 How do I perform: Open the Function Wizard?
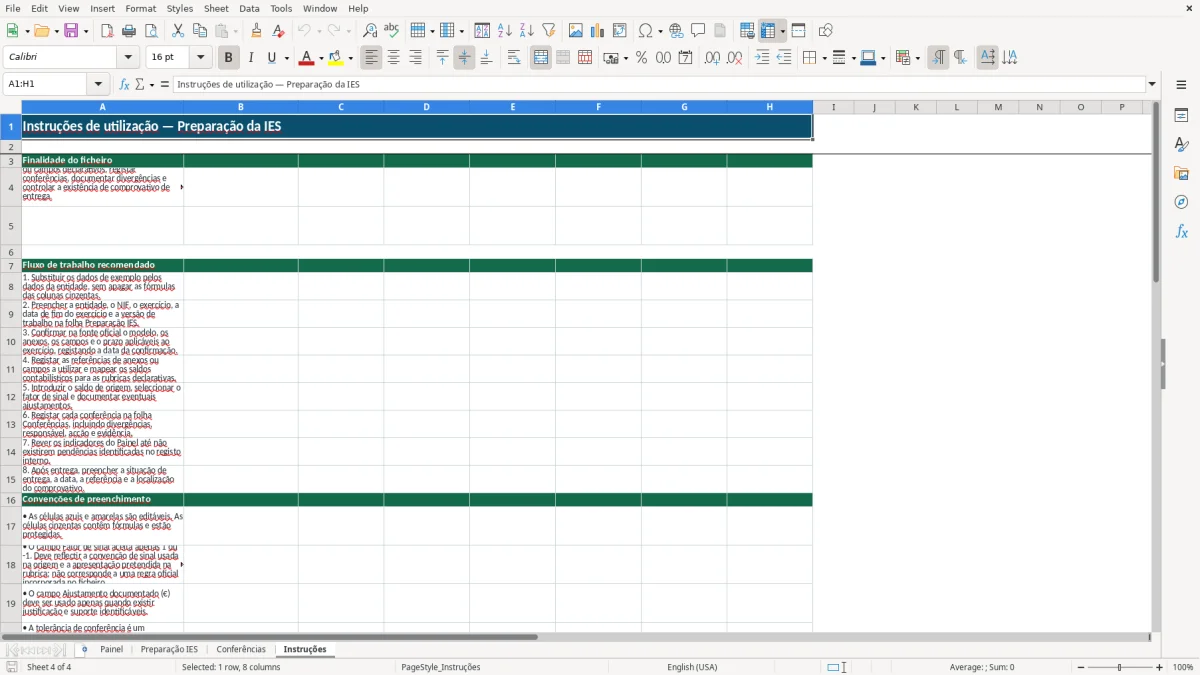click(125, 85)
